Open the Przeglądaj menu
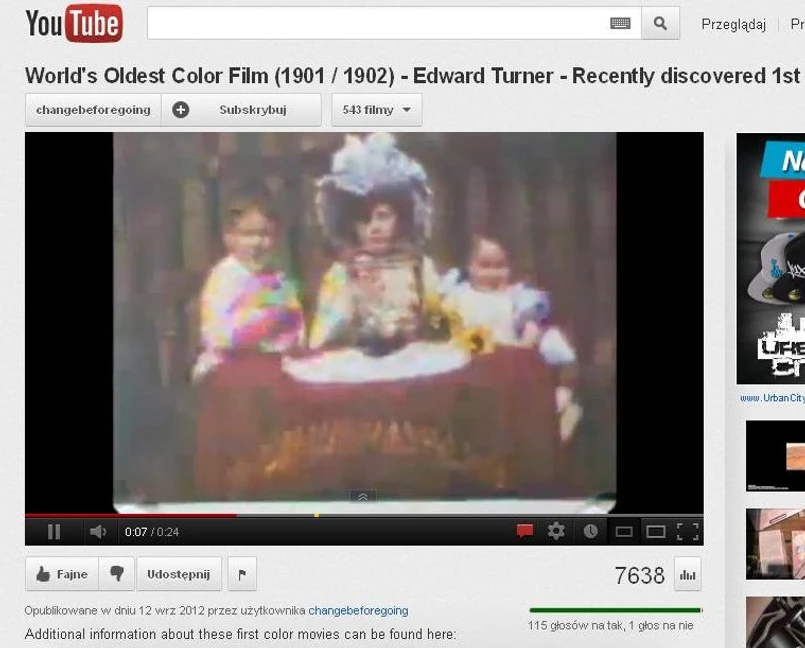805x648 pixels. pyautogui.click(x=733, y=25)
